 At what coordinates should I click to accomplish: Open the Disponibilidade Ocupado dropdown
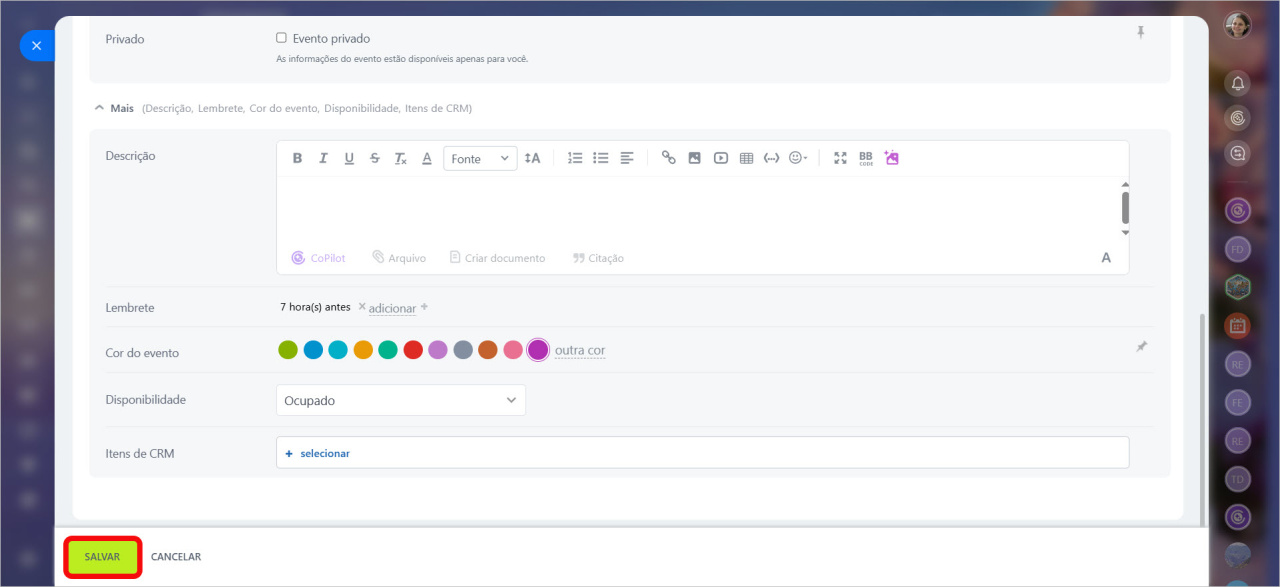(x=401, y=400)
